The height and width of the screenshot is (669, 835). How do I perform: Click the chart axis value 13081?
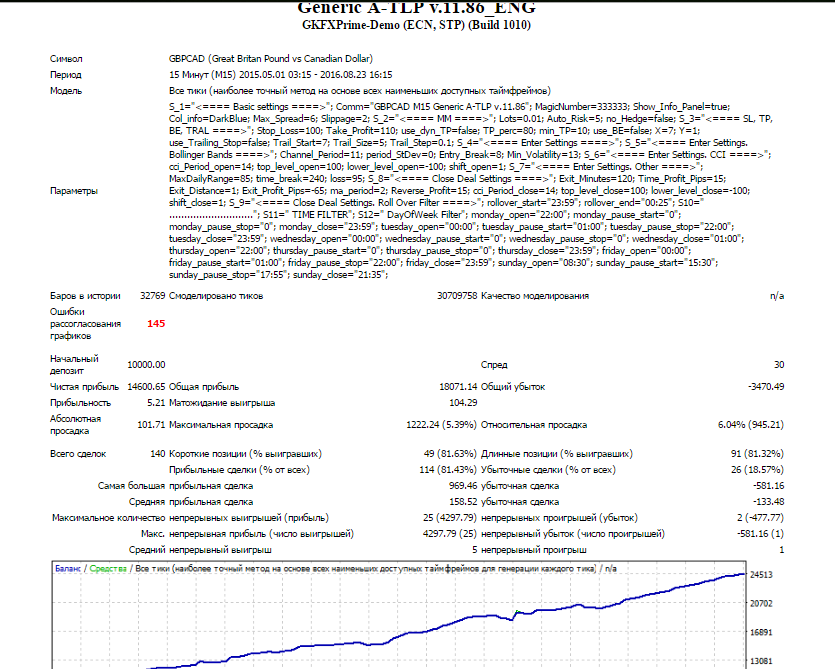761,661
